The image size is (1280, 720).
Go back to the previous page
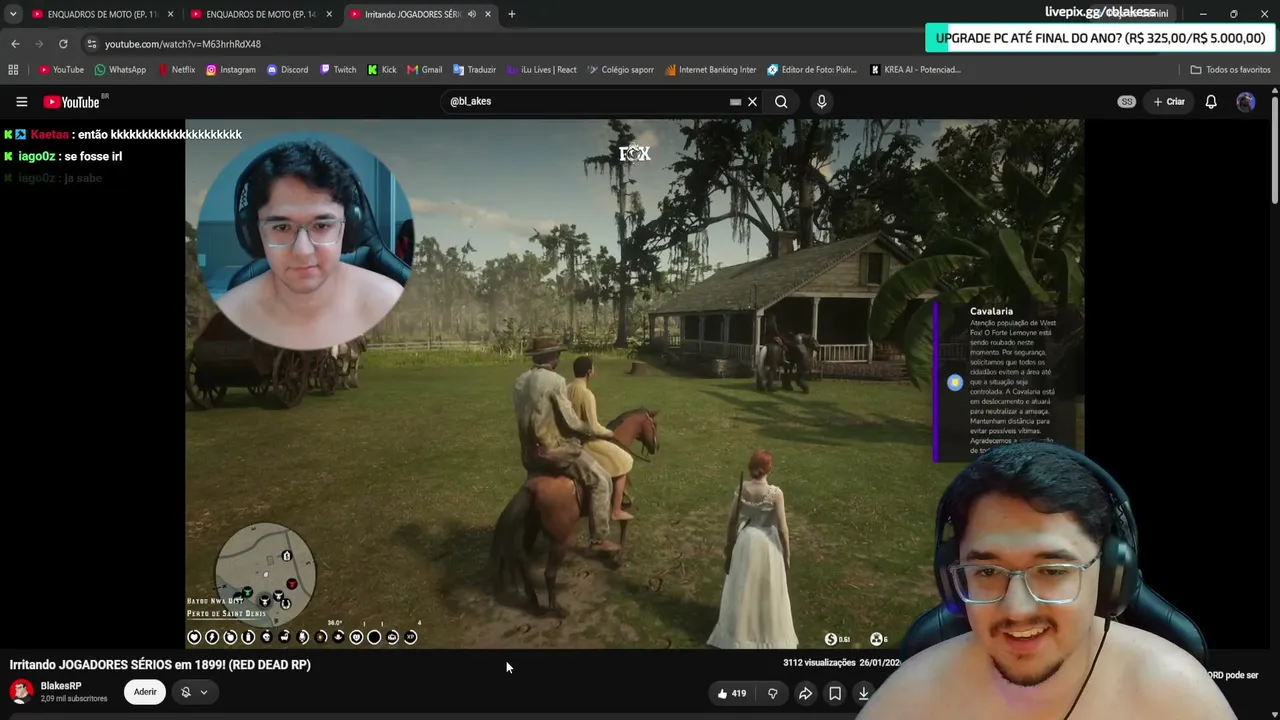click(x=15, y=44)
